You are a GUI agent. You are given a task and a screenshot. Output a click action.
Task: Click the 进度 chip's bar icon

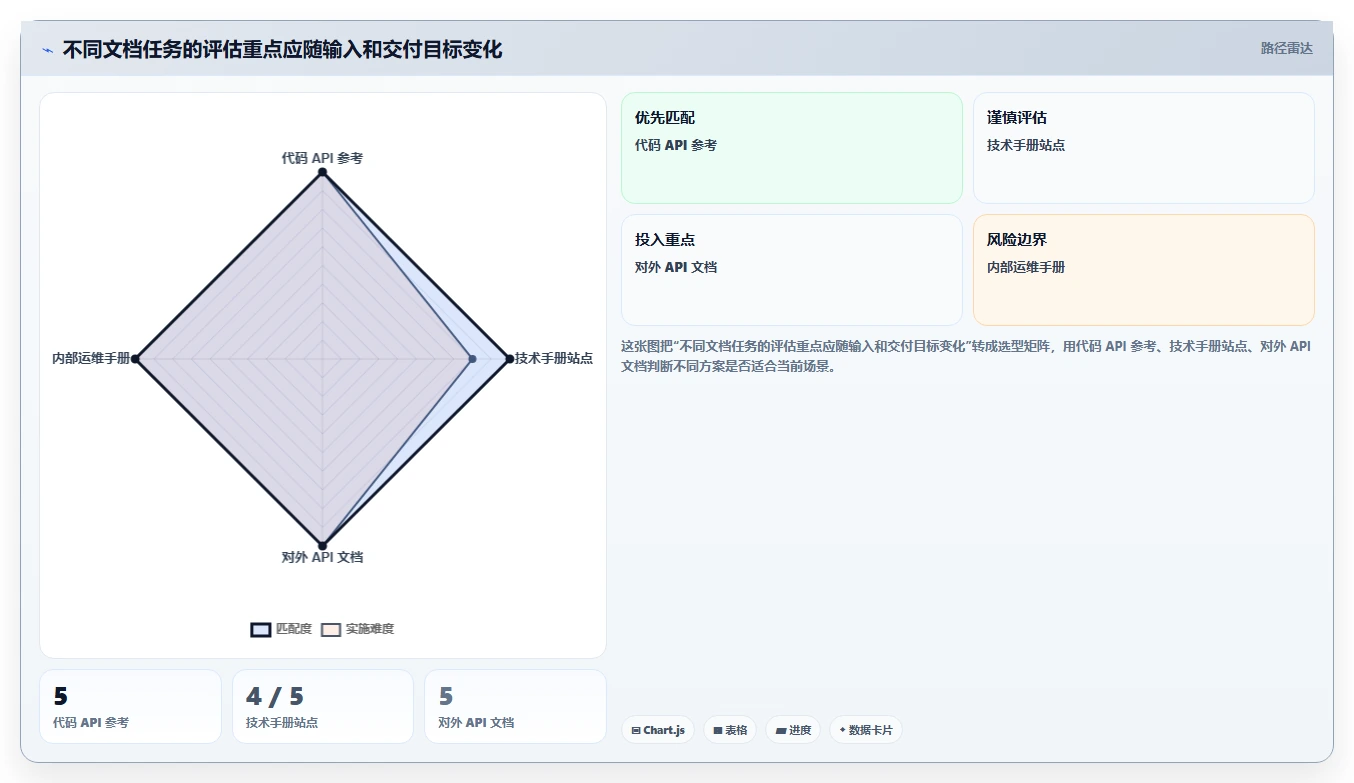point(780,731)
